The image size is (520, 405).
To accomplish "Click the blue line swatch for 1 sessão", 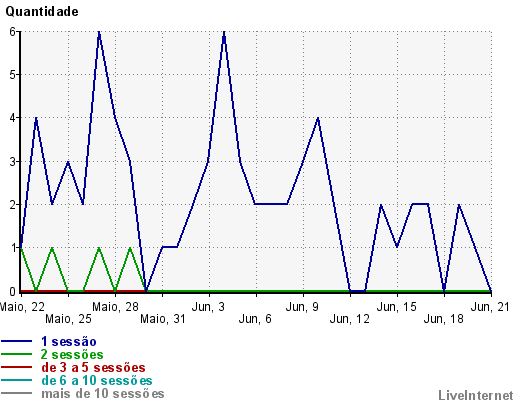I will pyautogui.click(x=17, y=341).
